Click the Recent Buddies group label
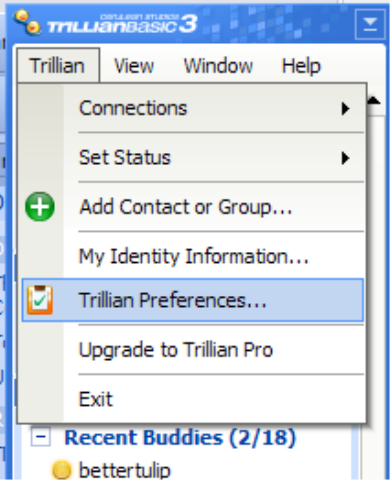Screen dimensions: 390x480 180,437
